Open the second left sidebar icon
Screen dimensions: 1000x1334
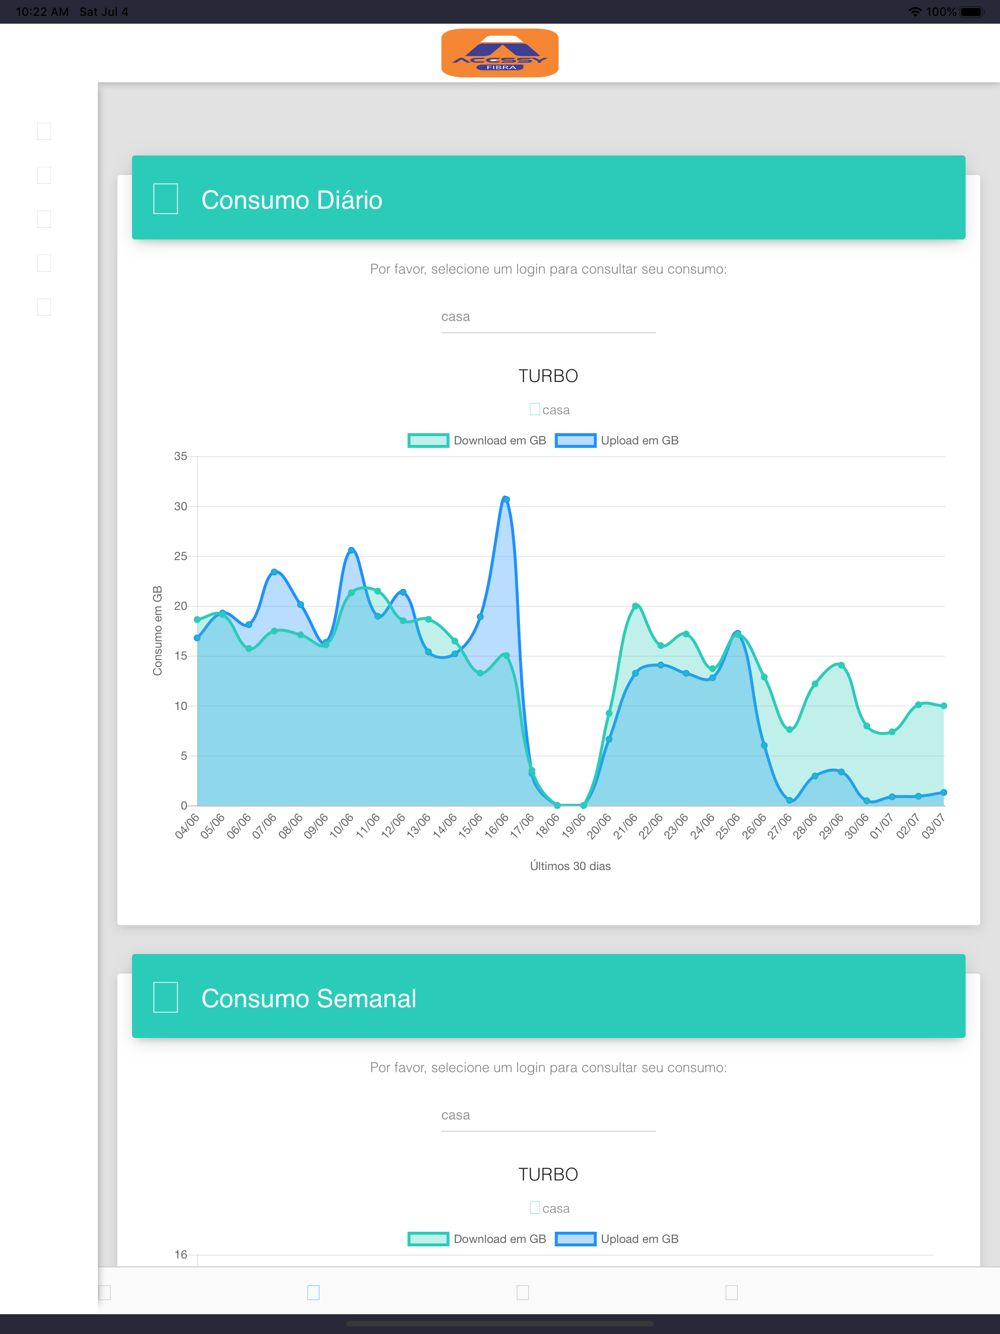click(44, 175)
